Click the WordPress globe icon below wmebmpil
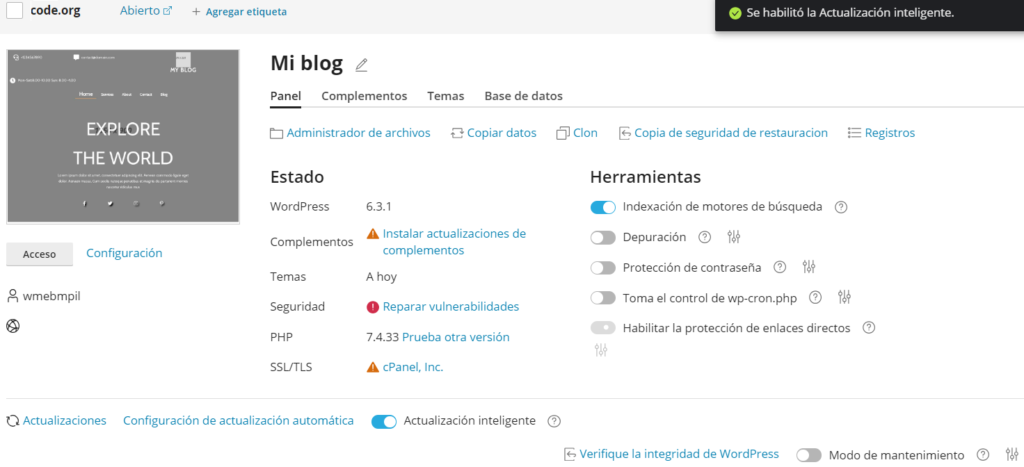This screenshot has height=467, width=1024. (12, 325)
